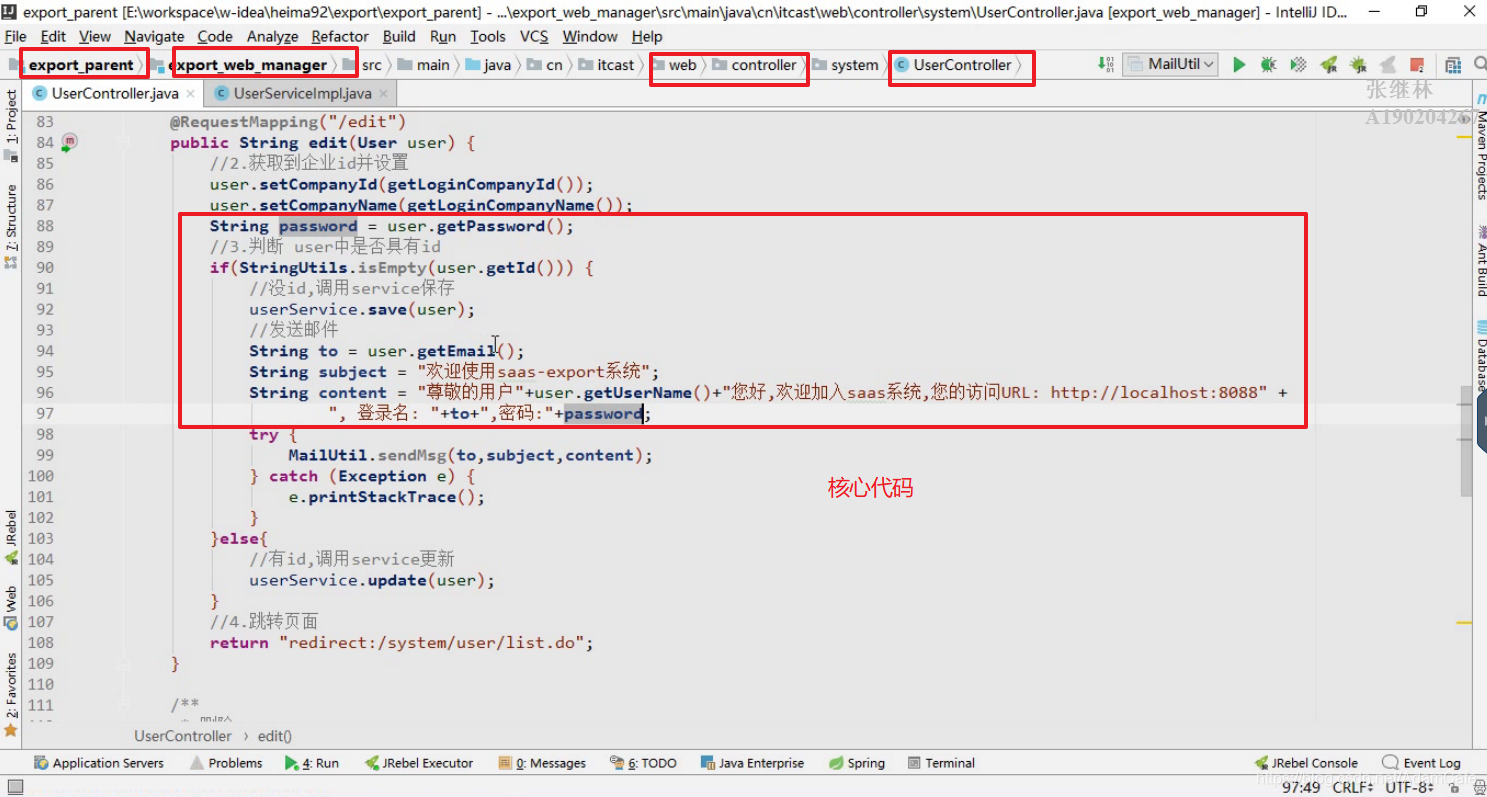Screen dimensions: 1487x797
Task: Click the highlighted password variable on line 88
Action: pos(317,226)
